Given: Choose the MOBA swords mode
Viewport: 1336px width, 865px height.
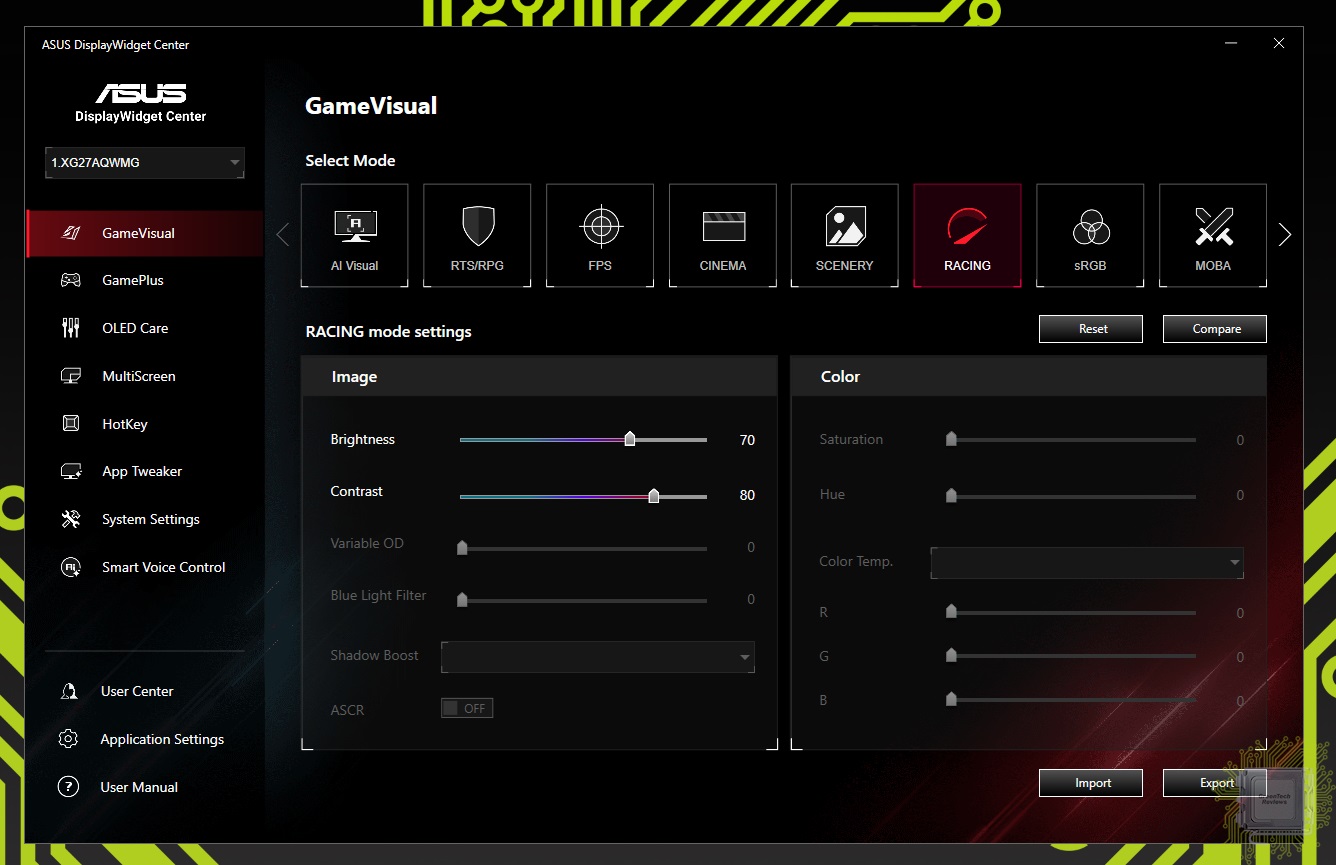Looking at the screenshot, I should pyautogui.click(x=1213, y=235).
